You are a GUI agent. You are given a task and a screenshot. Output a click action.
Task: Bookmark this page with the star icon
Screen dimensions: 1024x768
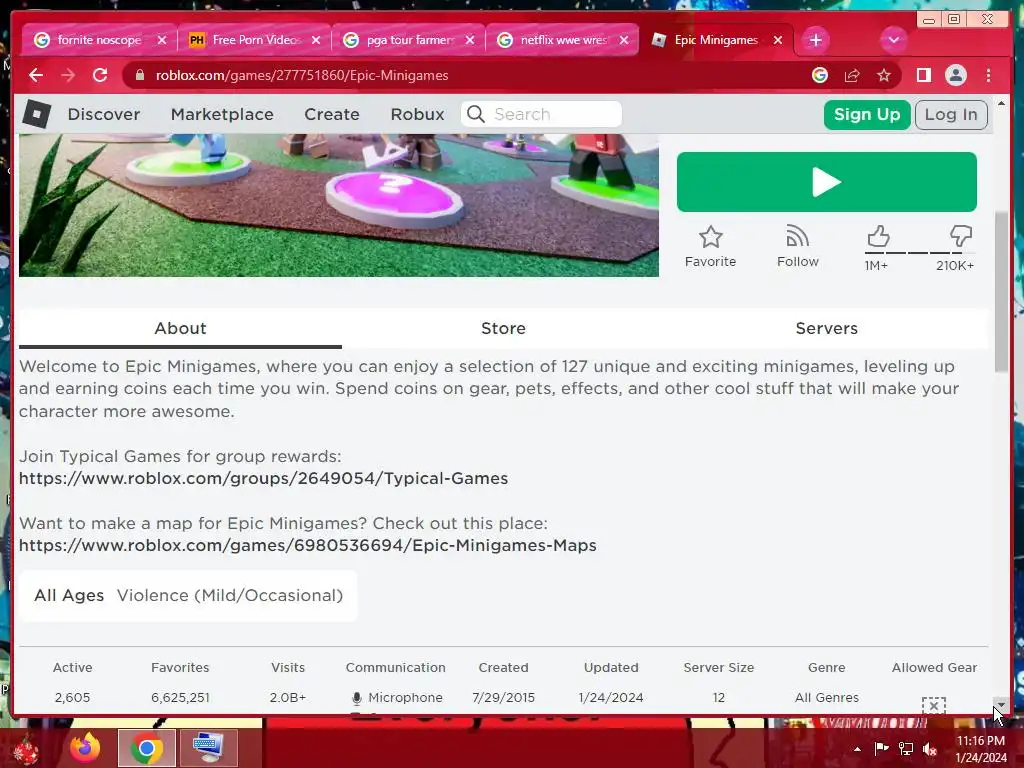tap(884, 76)
